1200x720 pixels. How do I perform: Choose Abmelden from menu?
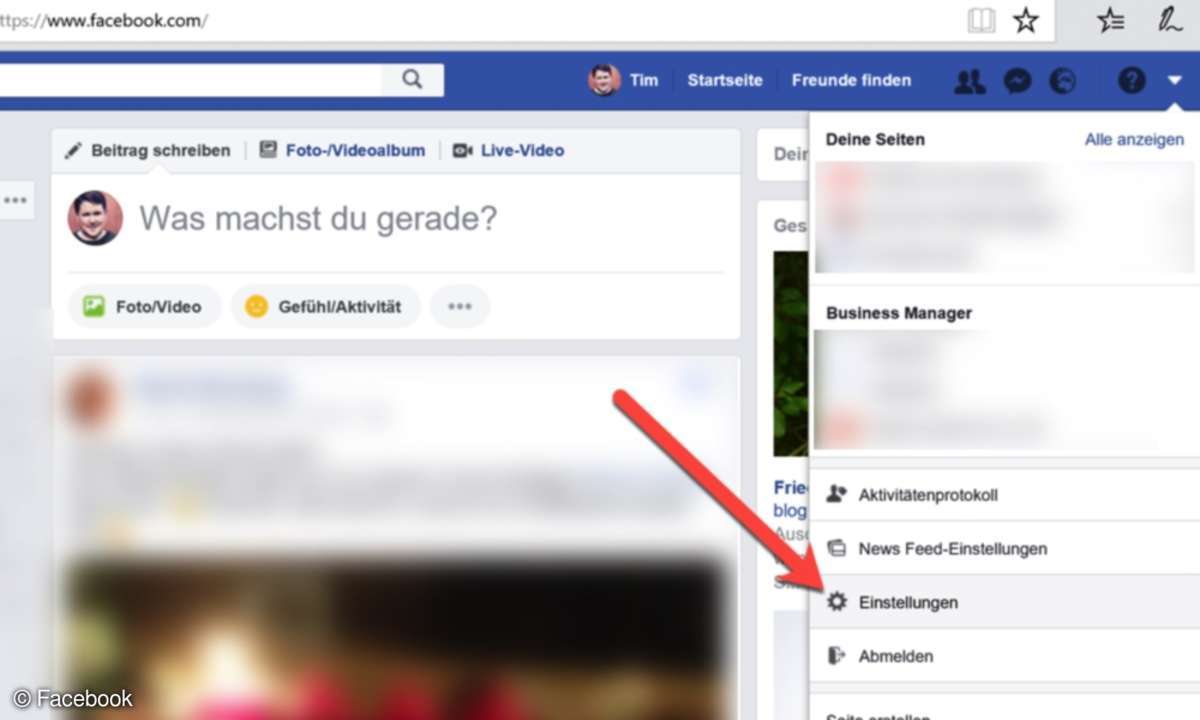click(1004, 656)
